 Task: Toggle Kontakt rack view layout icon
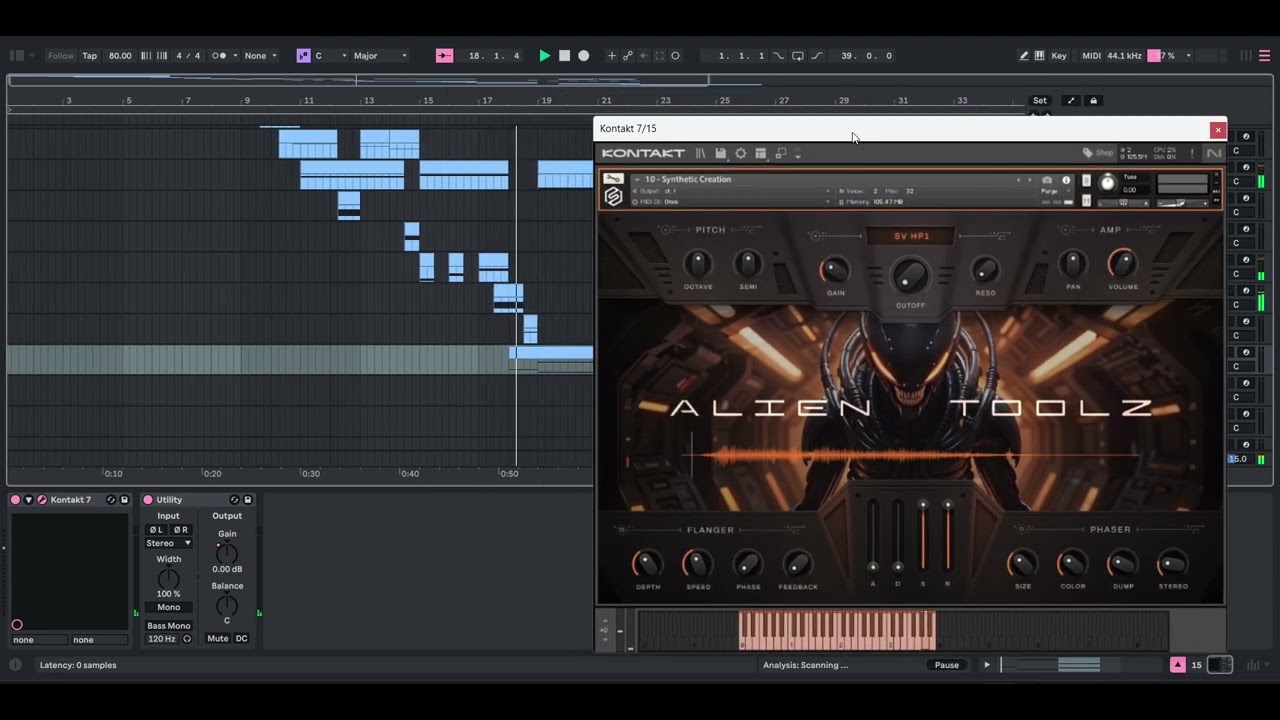pos(761,153)
